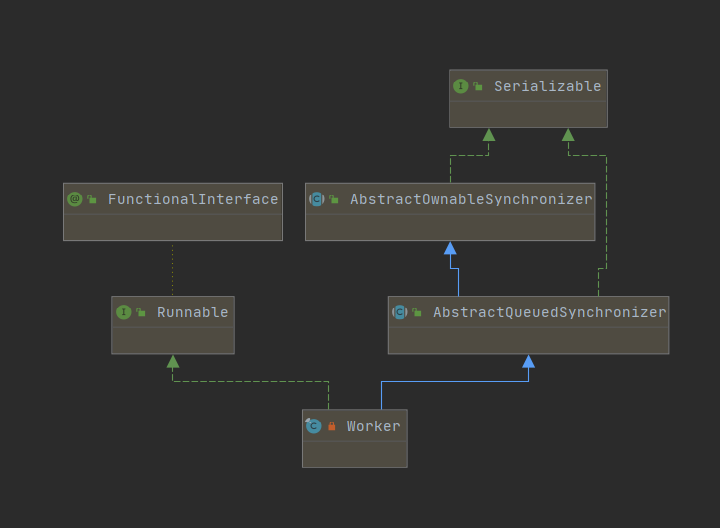This screenshot has height=528, width=720.
Task: Select the FunctionalInterface node title
Action: [x=193, y=199]
